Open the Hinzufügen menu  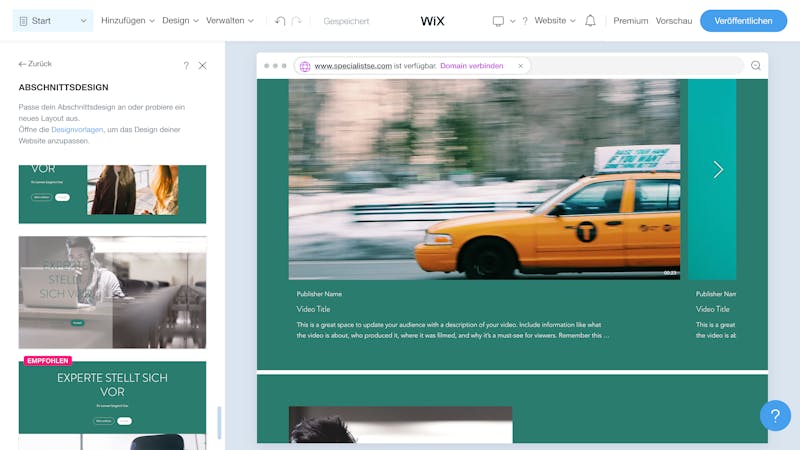128,21
